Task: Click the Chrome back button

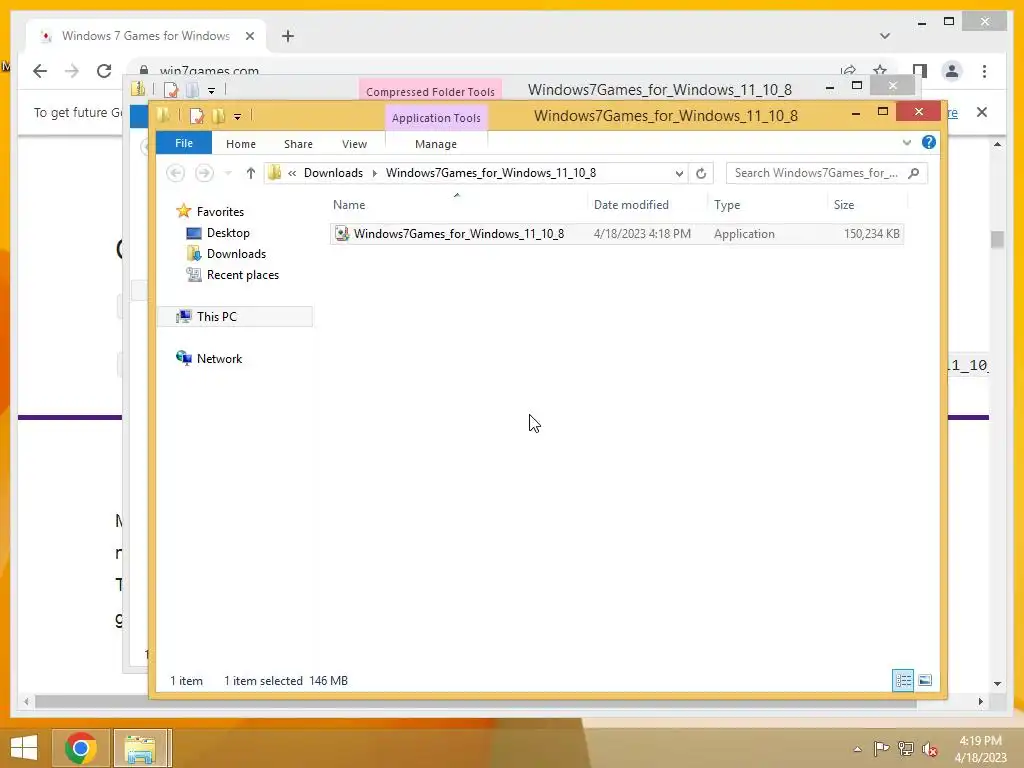Action: pyautogui.click(x=40, y=71)
